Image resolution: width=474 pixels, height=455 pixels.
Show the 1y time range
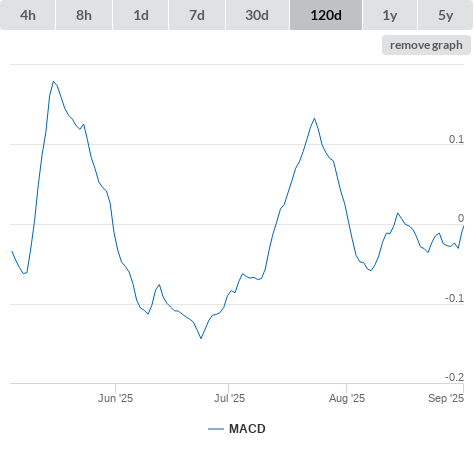[x=390, y=15]
